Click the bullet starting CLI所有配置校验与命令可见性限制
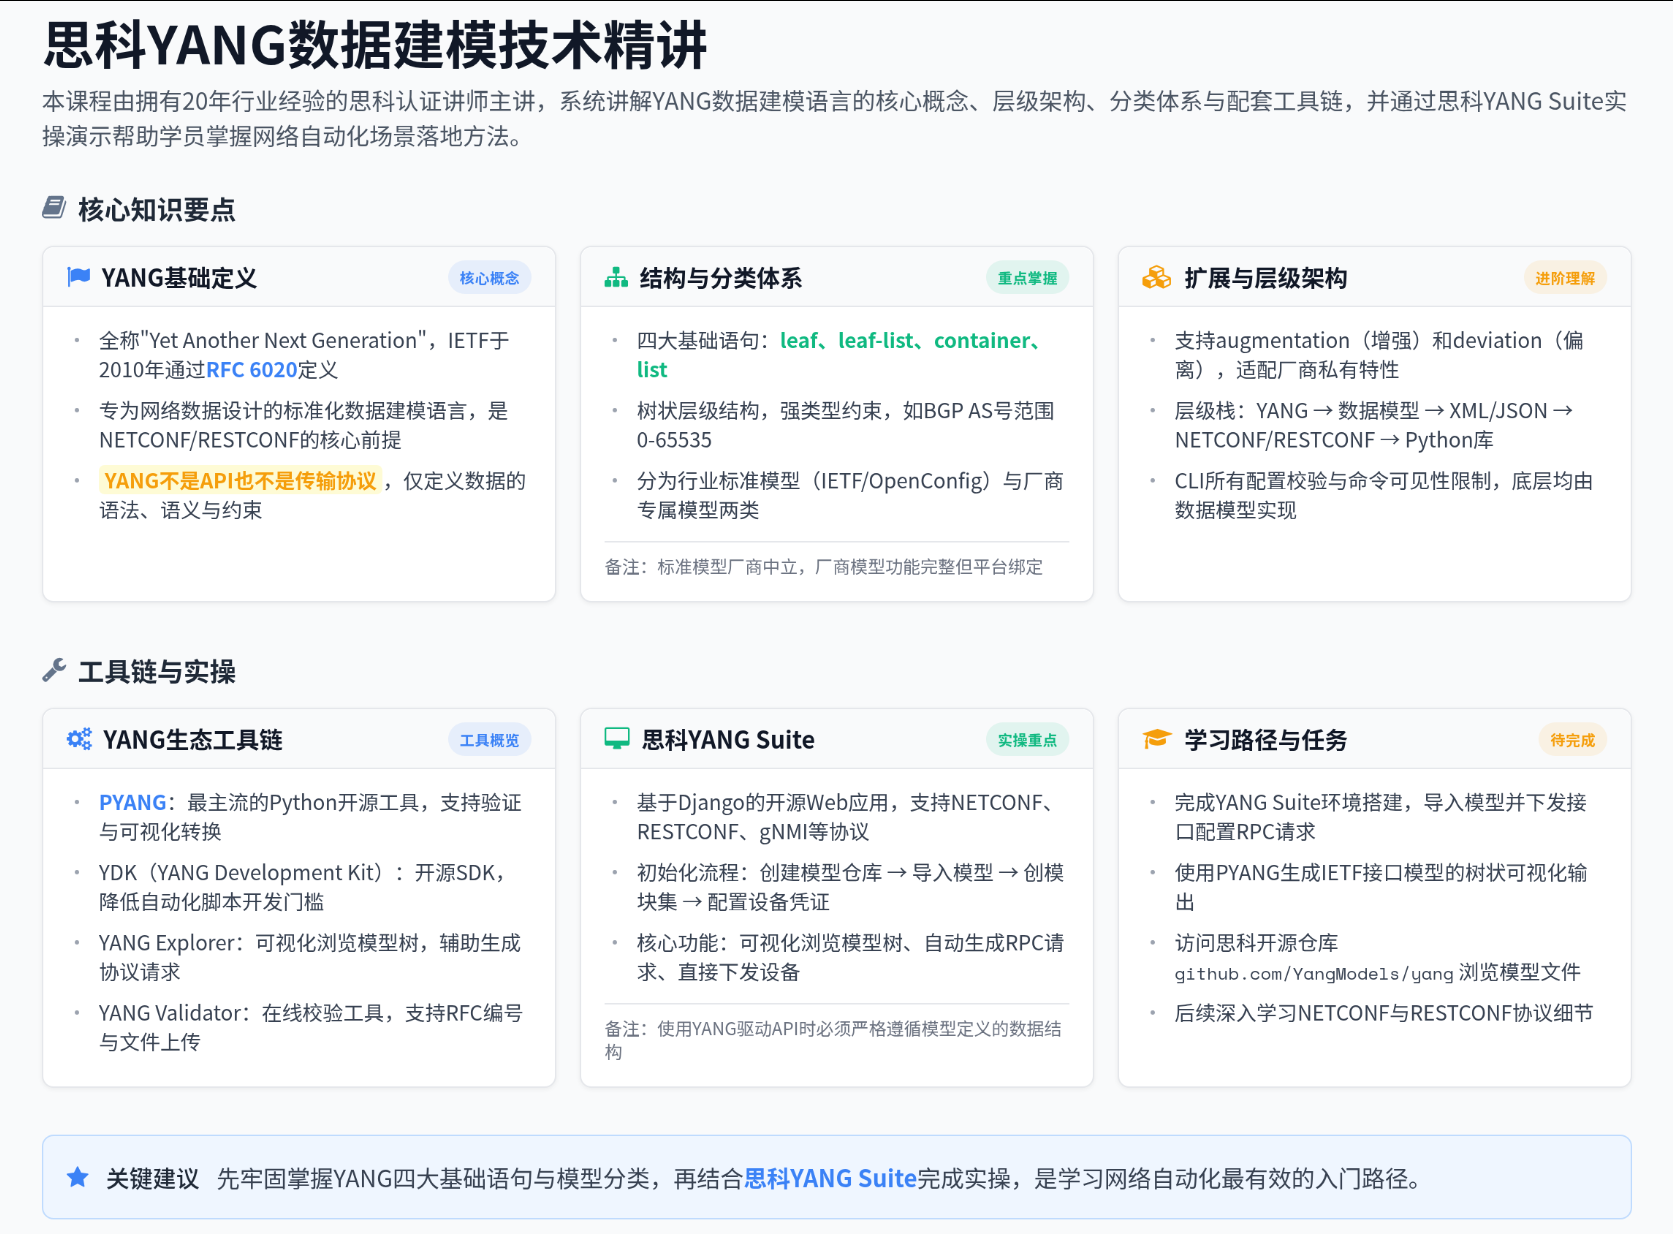Viewport: 1673px width, 1234px height. click(1384, 495)
